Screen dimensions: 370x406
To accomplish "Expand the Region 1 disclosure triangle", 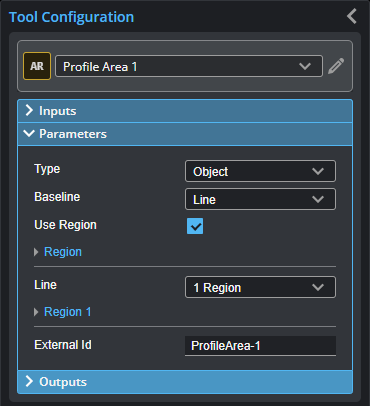I will [36, 312].
